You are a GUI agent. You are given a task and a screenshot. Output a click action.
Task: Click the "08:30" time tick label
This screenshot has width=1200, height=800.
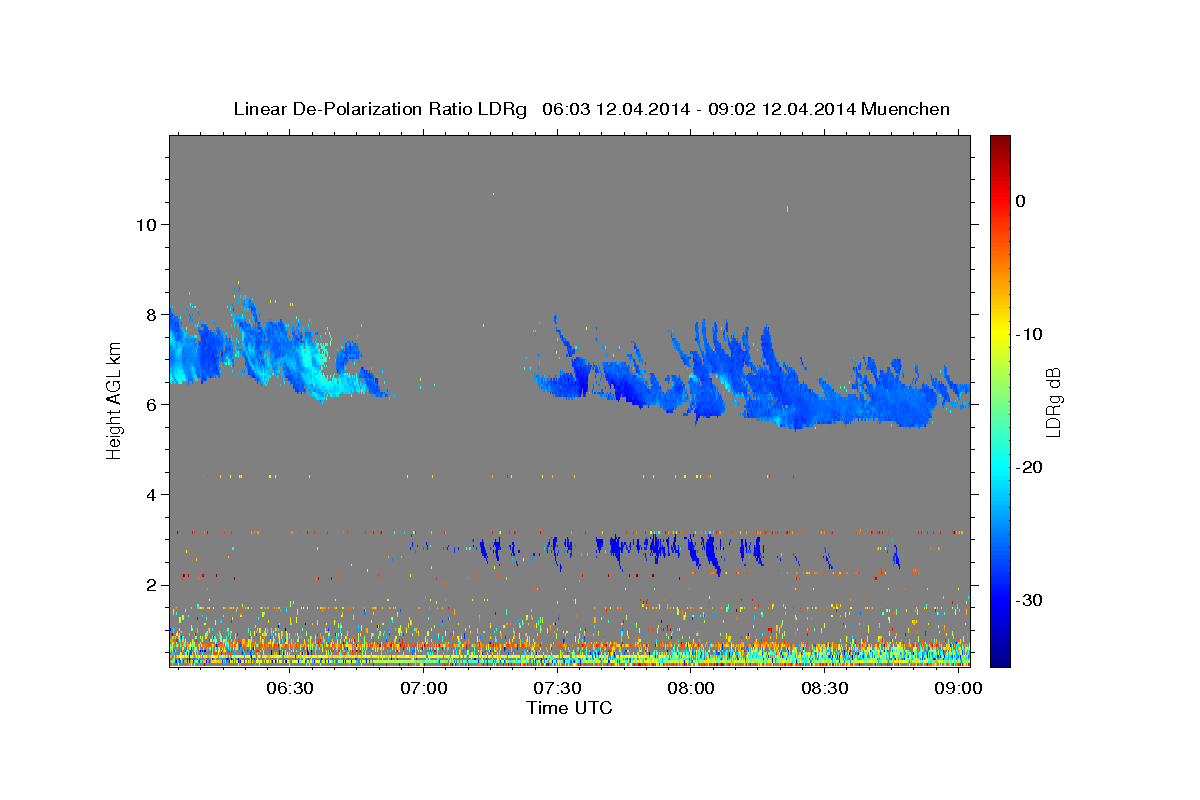click(825, 688)
